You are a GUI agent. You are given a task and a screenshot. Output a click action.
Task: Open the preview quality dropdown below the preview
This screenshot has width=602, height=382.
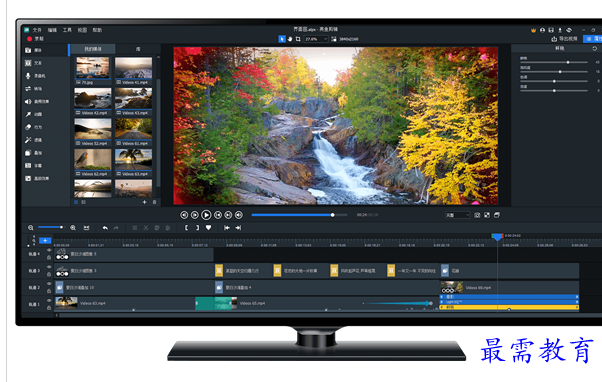[457, 215]
